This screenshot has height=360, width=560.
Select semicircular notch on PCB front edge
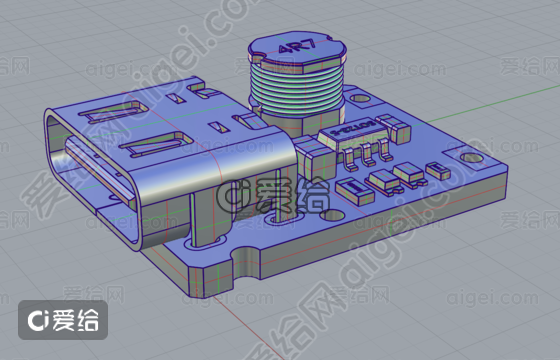coord(246,262)
